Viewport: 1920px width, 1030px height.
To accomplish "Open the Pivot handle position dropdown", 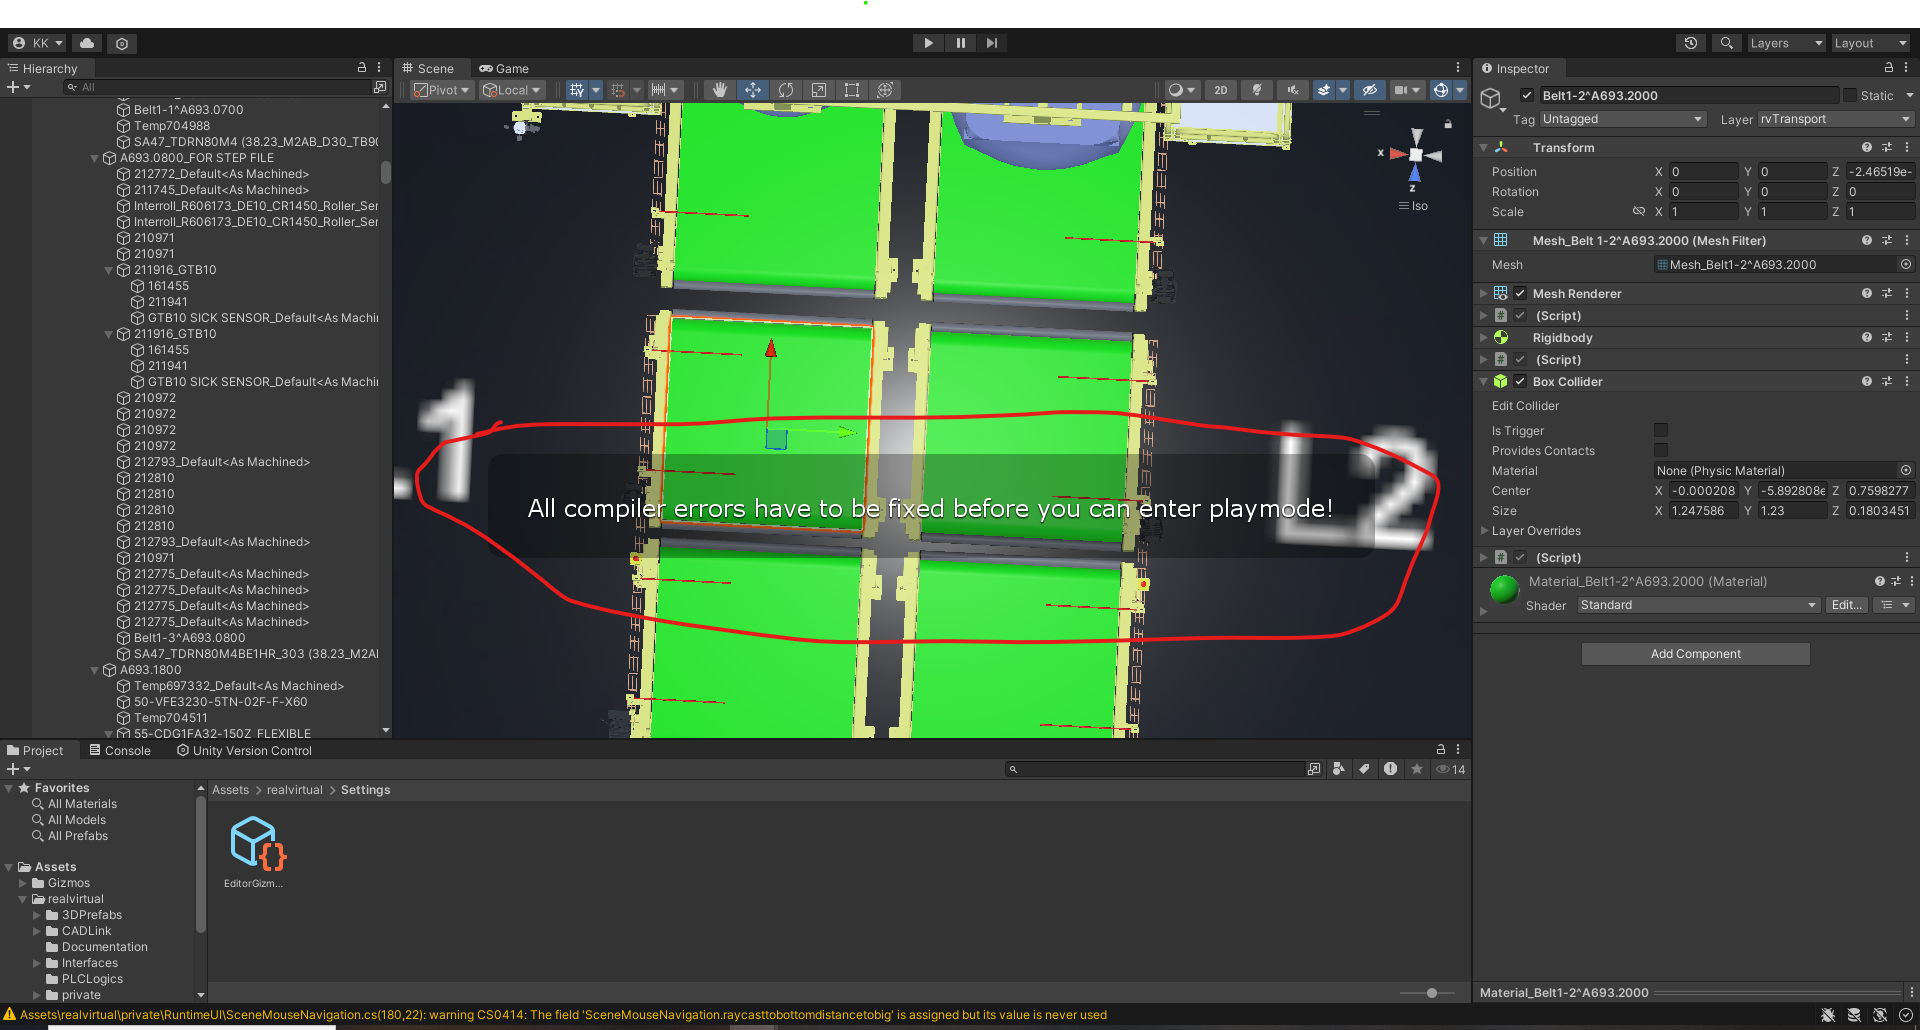I will coord(441,90).
